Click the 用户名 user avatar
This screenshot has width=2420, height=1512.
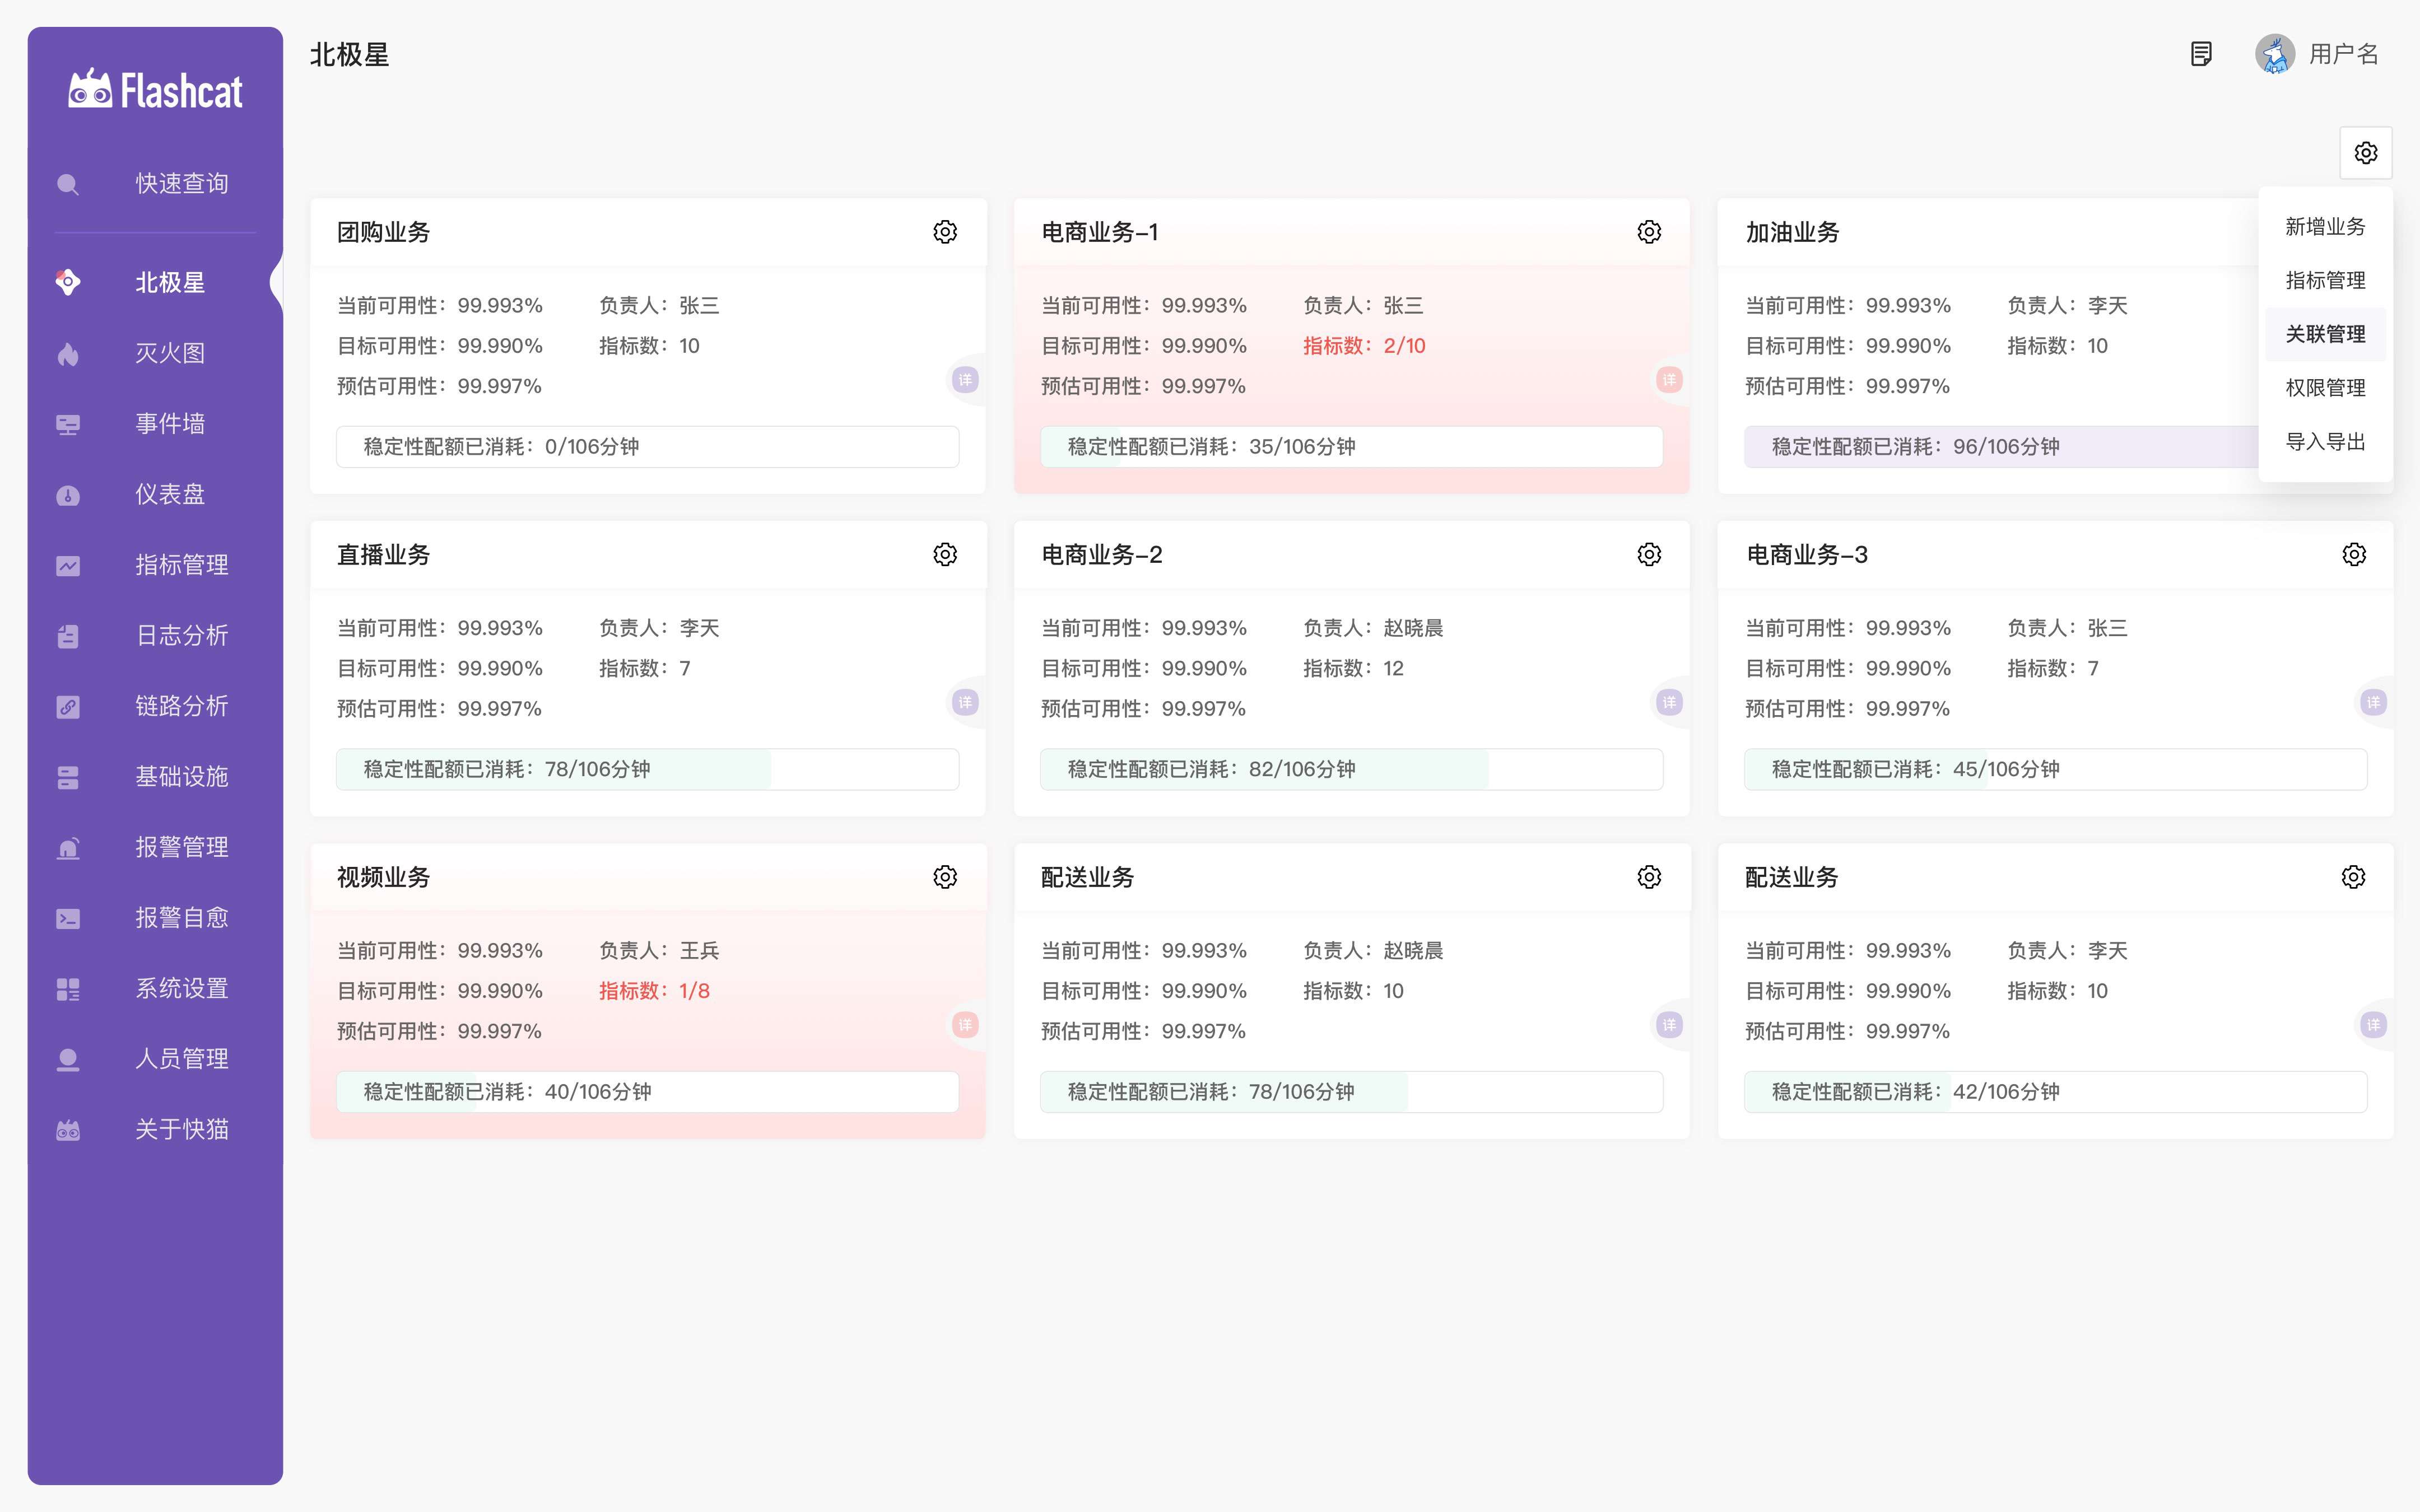point(2275,54)
